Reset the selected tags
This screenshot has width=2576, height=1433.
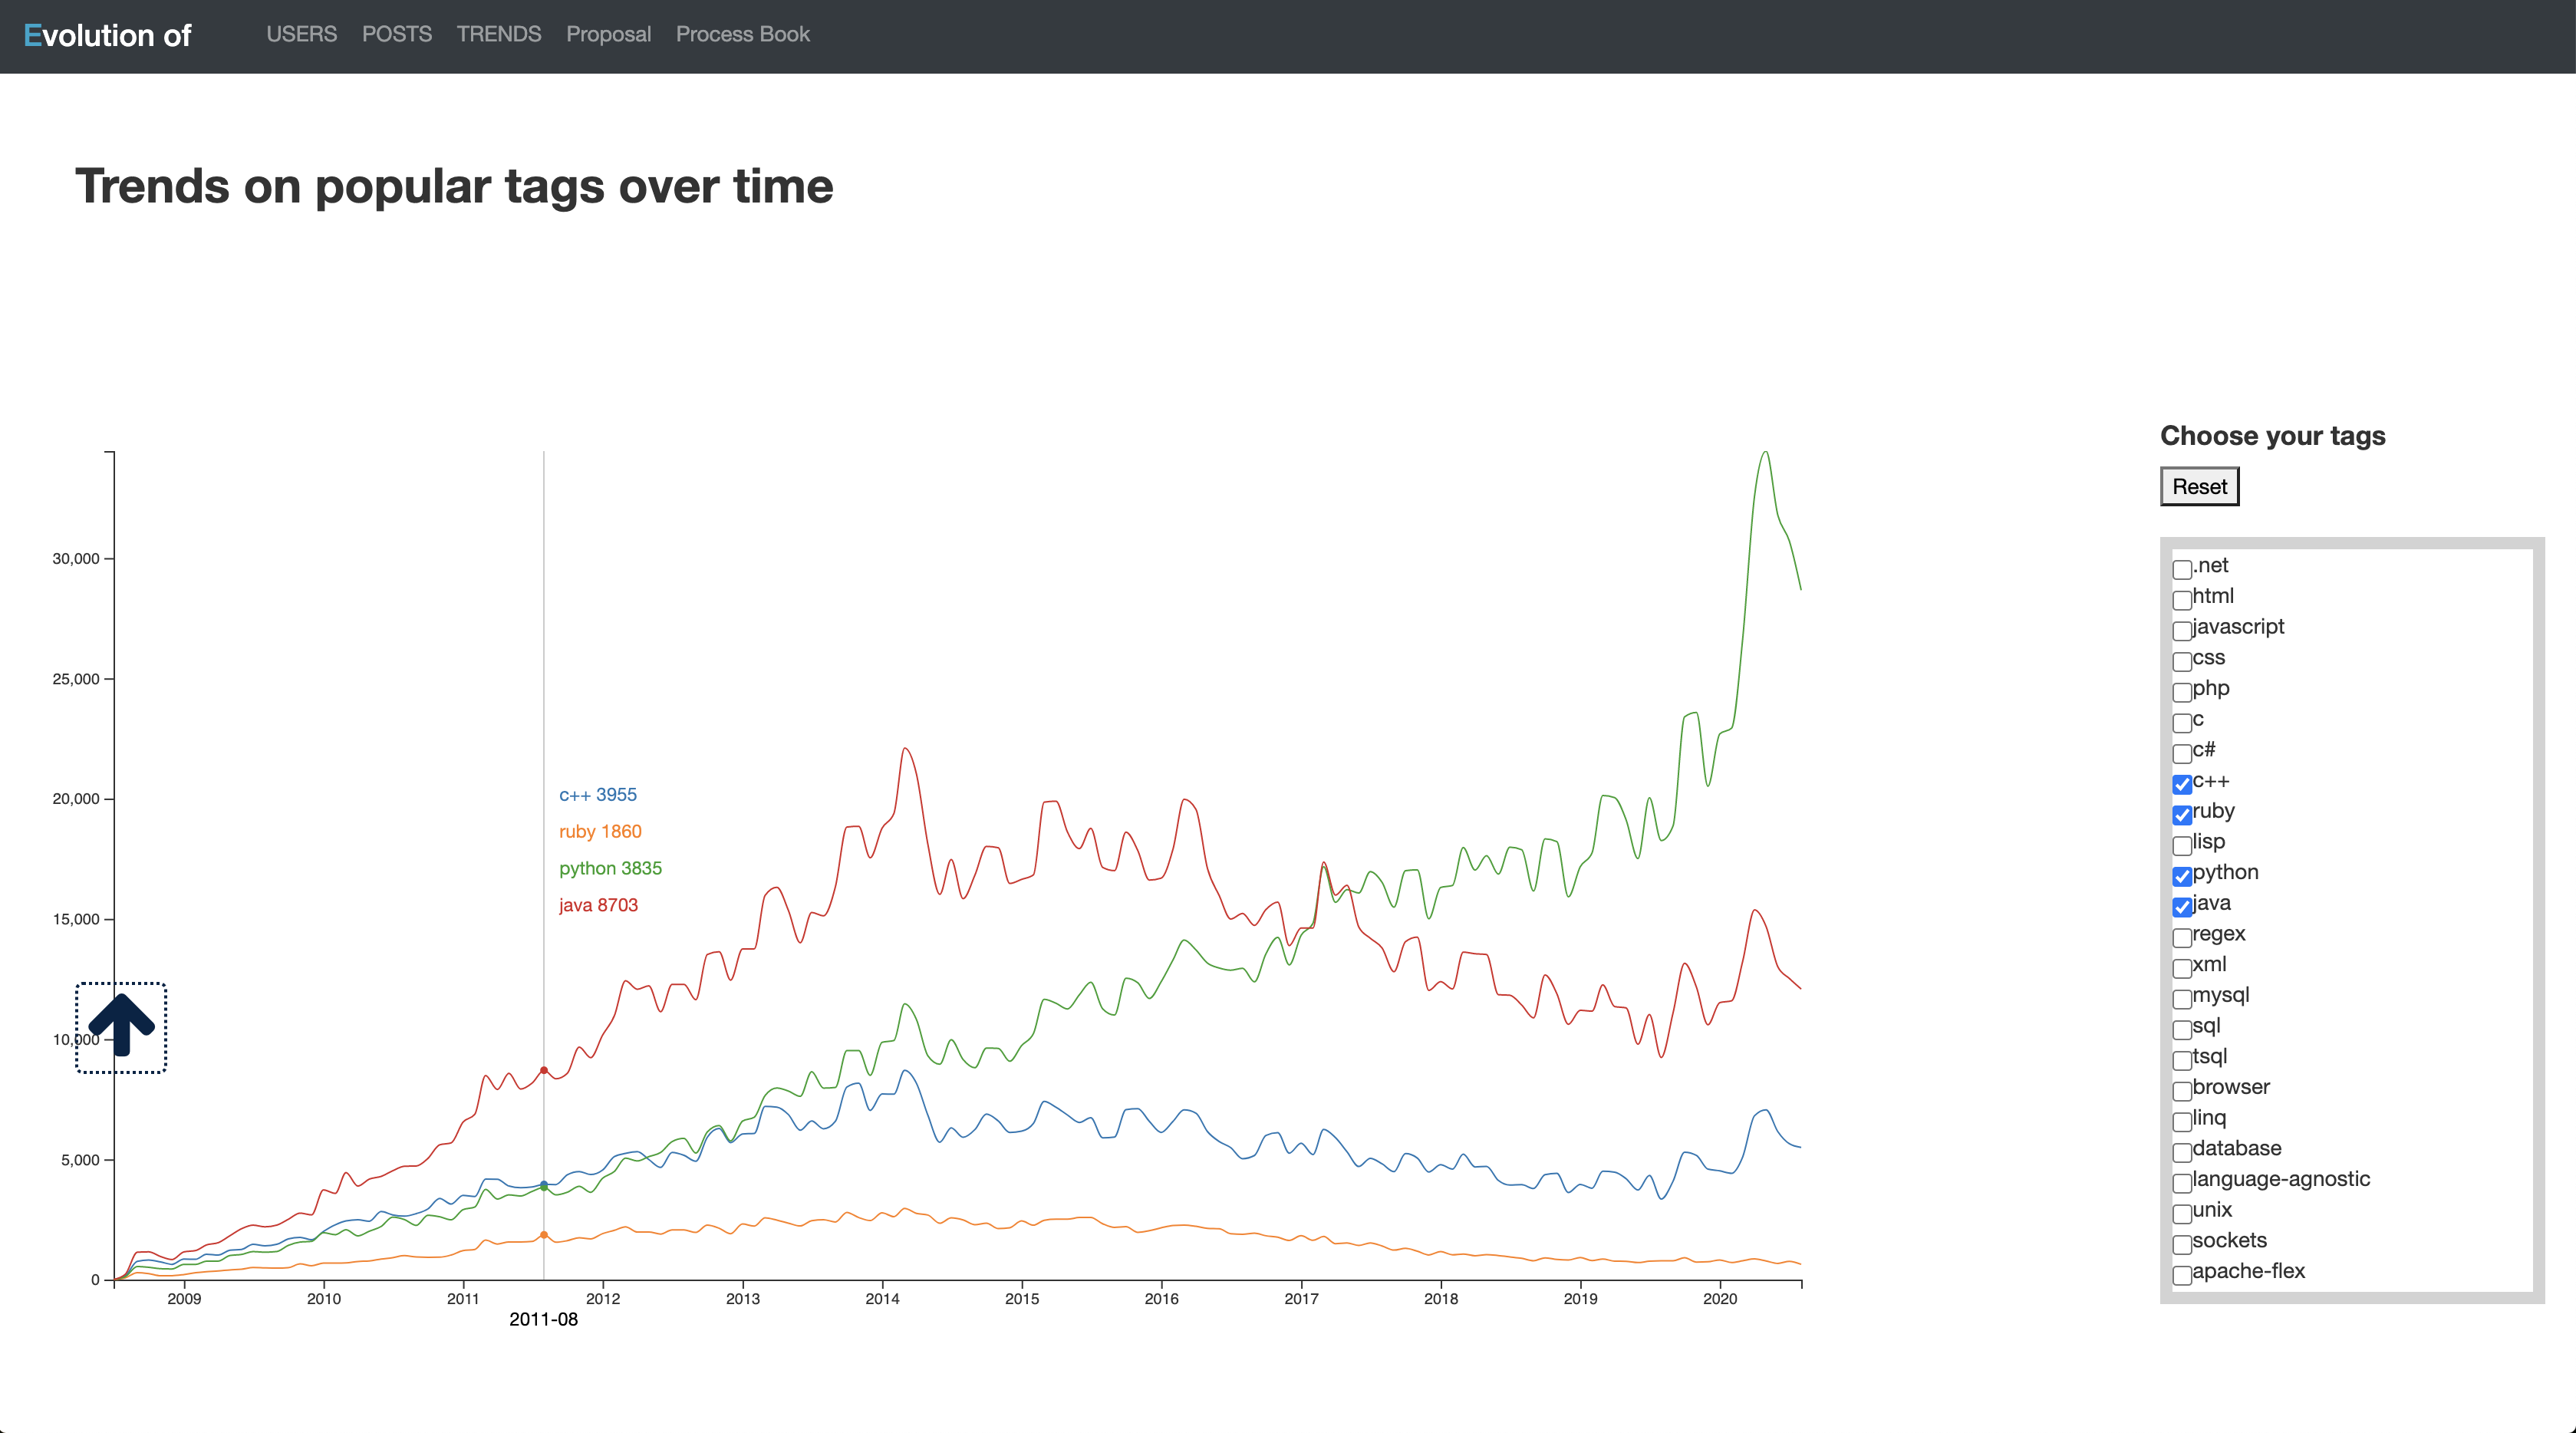coord(2199,487)
